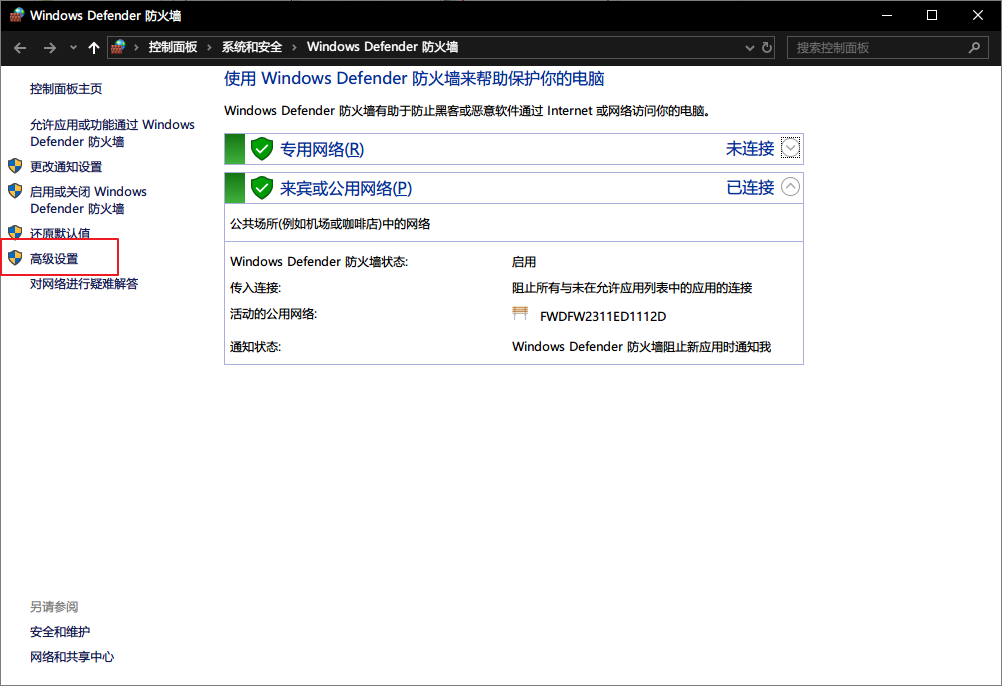Click green shield icon for 来宾或公用网络
Image resolution: width=1002 pixels, height=686 pixels.
(x=262, y=188)
